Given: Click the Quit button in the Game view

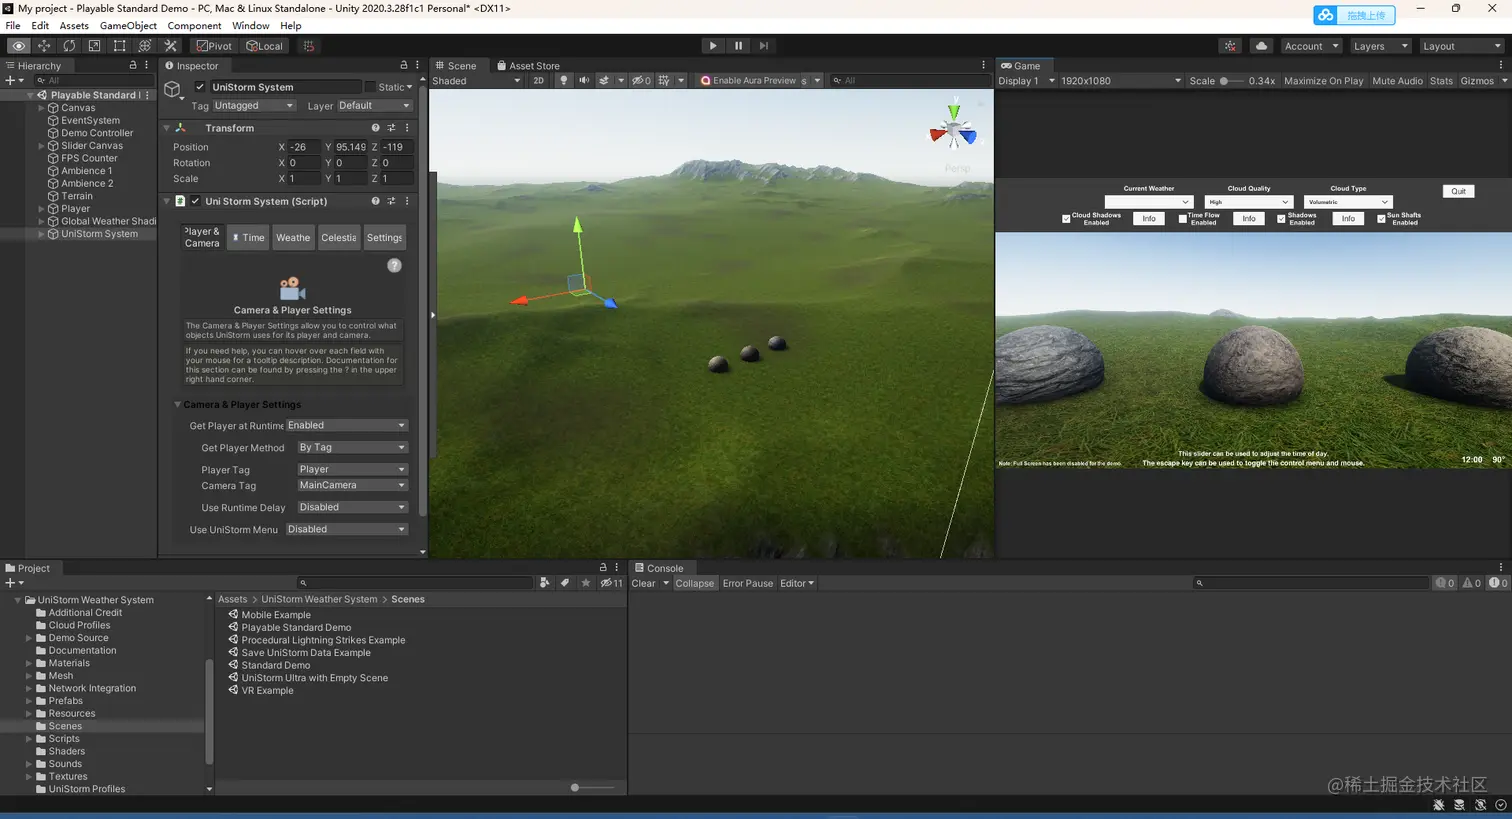Looking at the screenshot, I should (1459, 191).
